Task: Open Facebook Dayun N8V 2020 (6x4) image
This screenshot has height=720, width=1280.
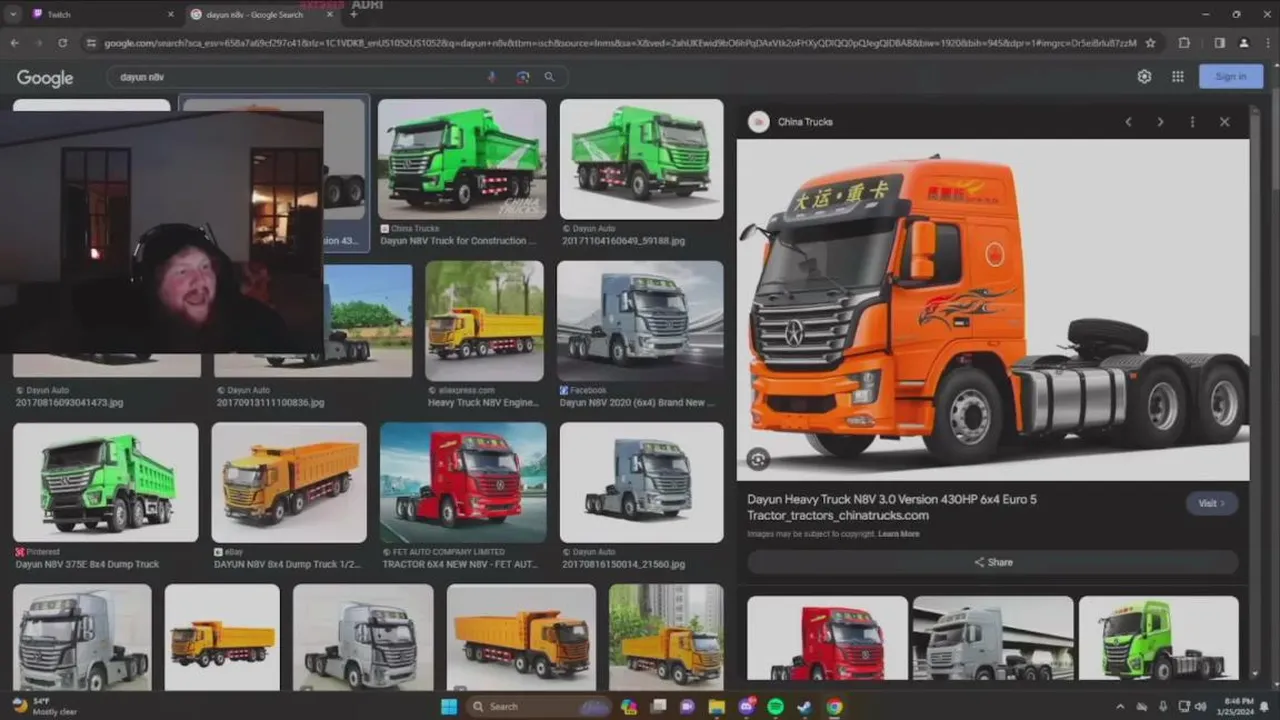Action: pyautogui.click(x=640, y=321)
